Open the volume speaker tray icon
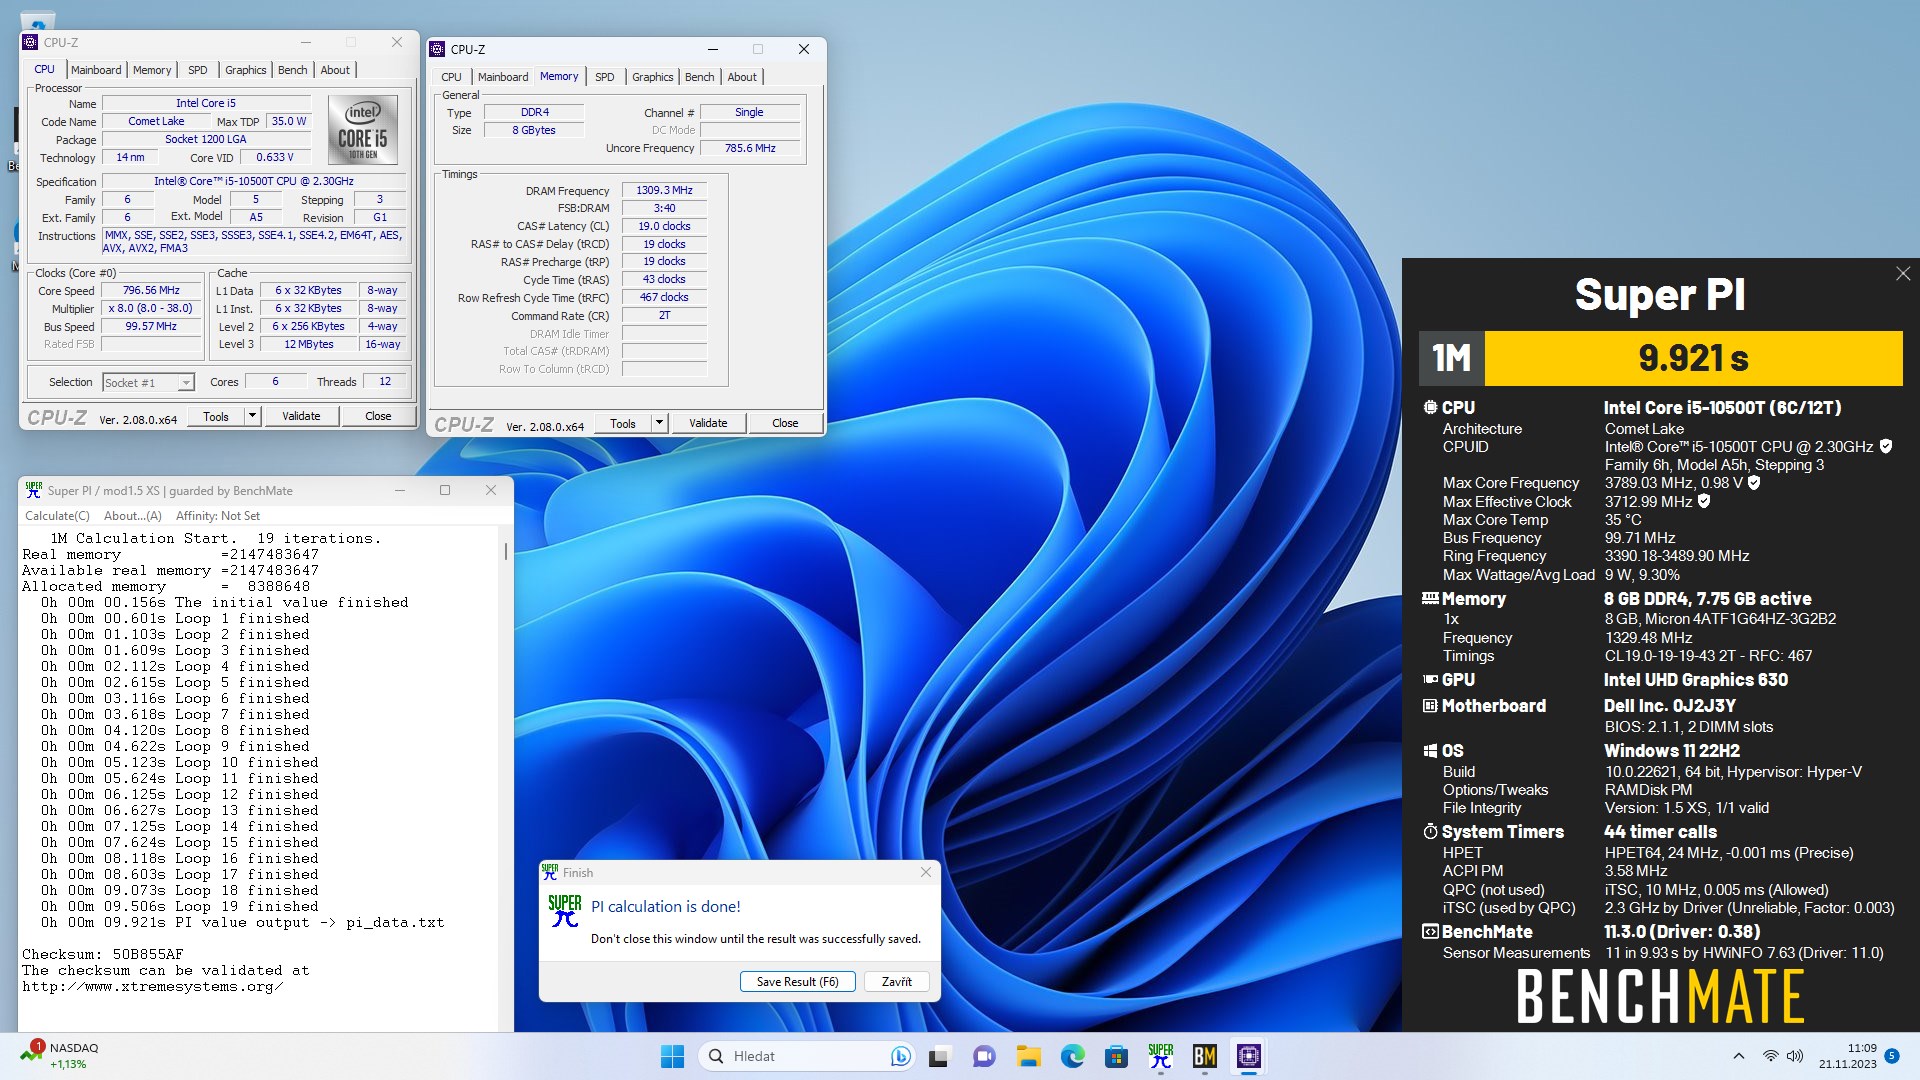The image size is (1920, 1080). 1795,1056
